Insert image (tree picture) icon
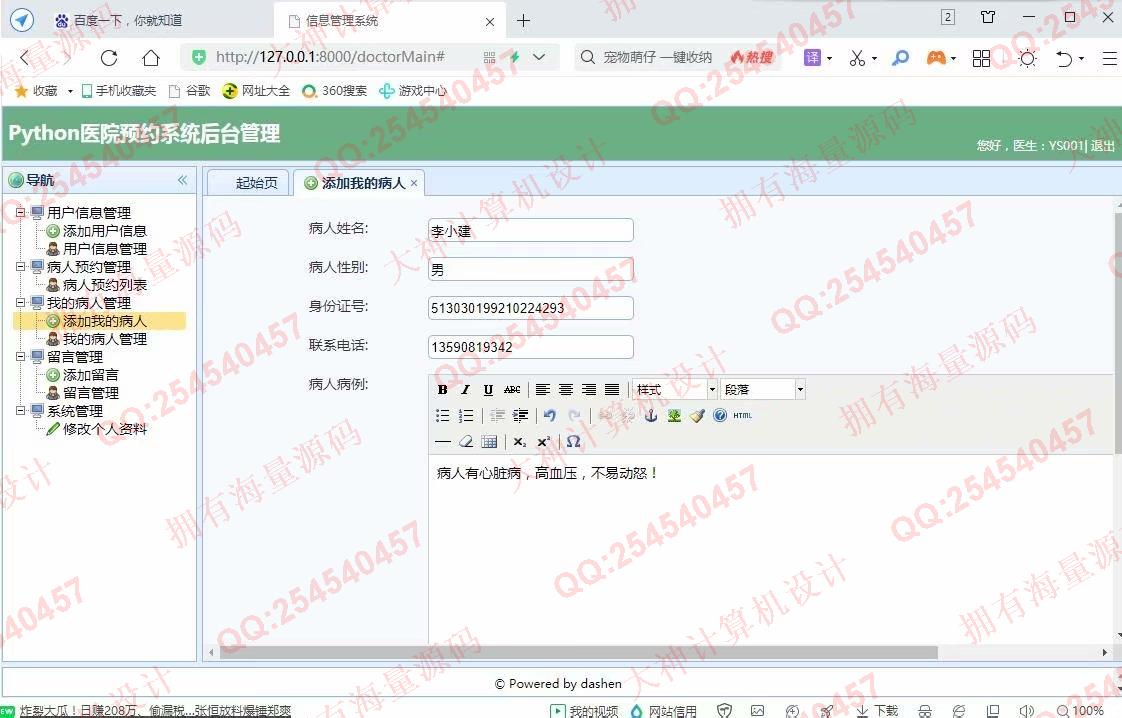This screenshot has height=718, width=1122. [674, 415]
